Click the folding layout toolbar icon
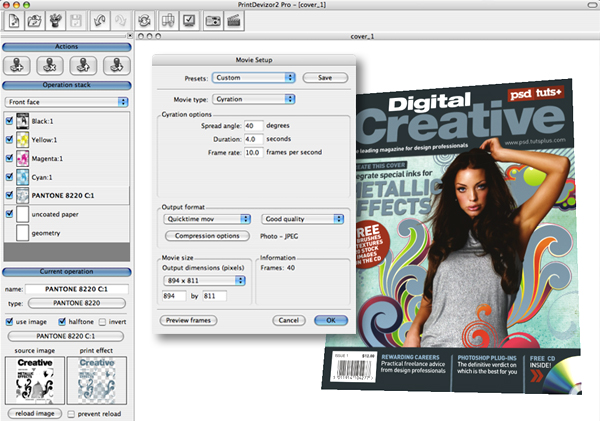 pos(168,21)
